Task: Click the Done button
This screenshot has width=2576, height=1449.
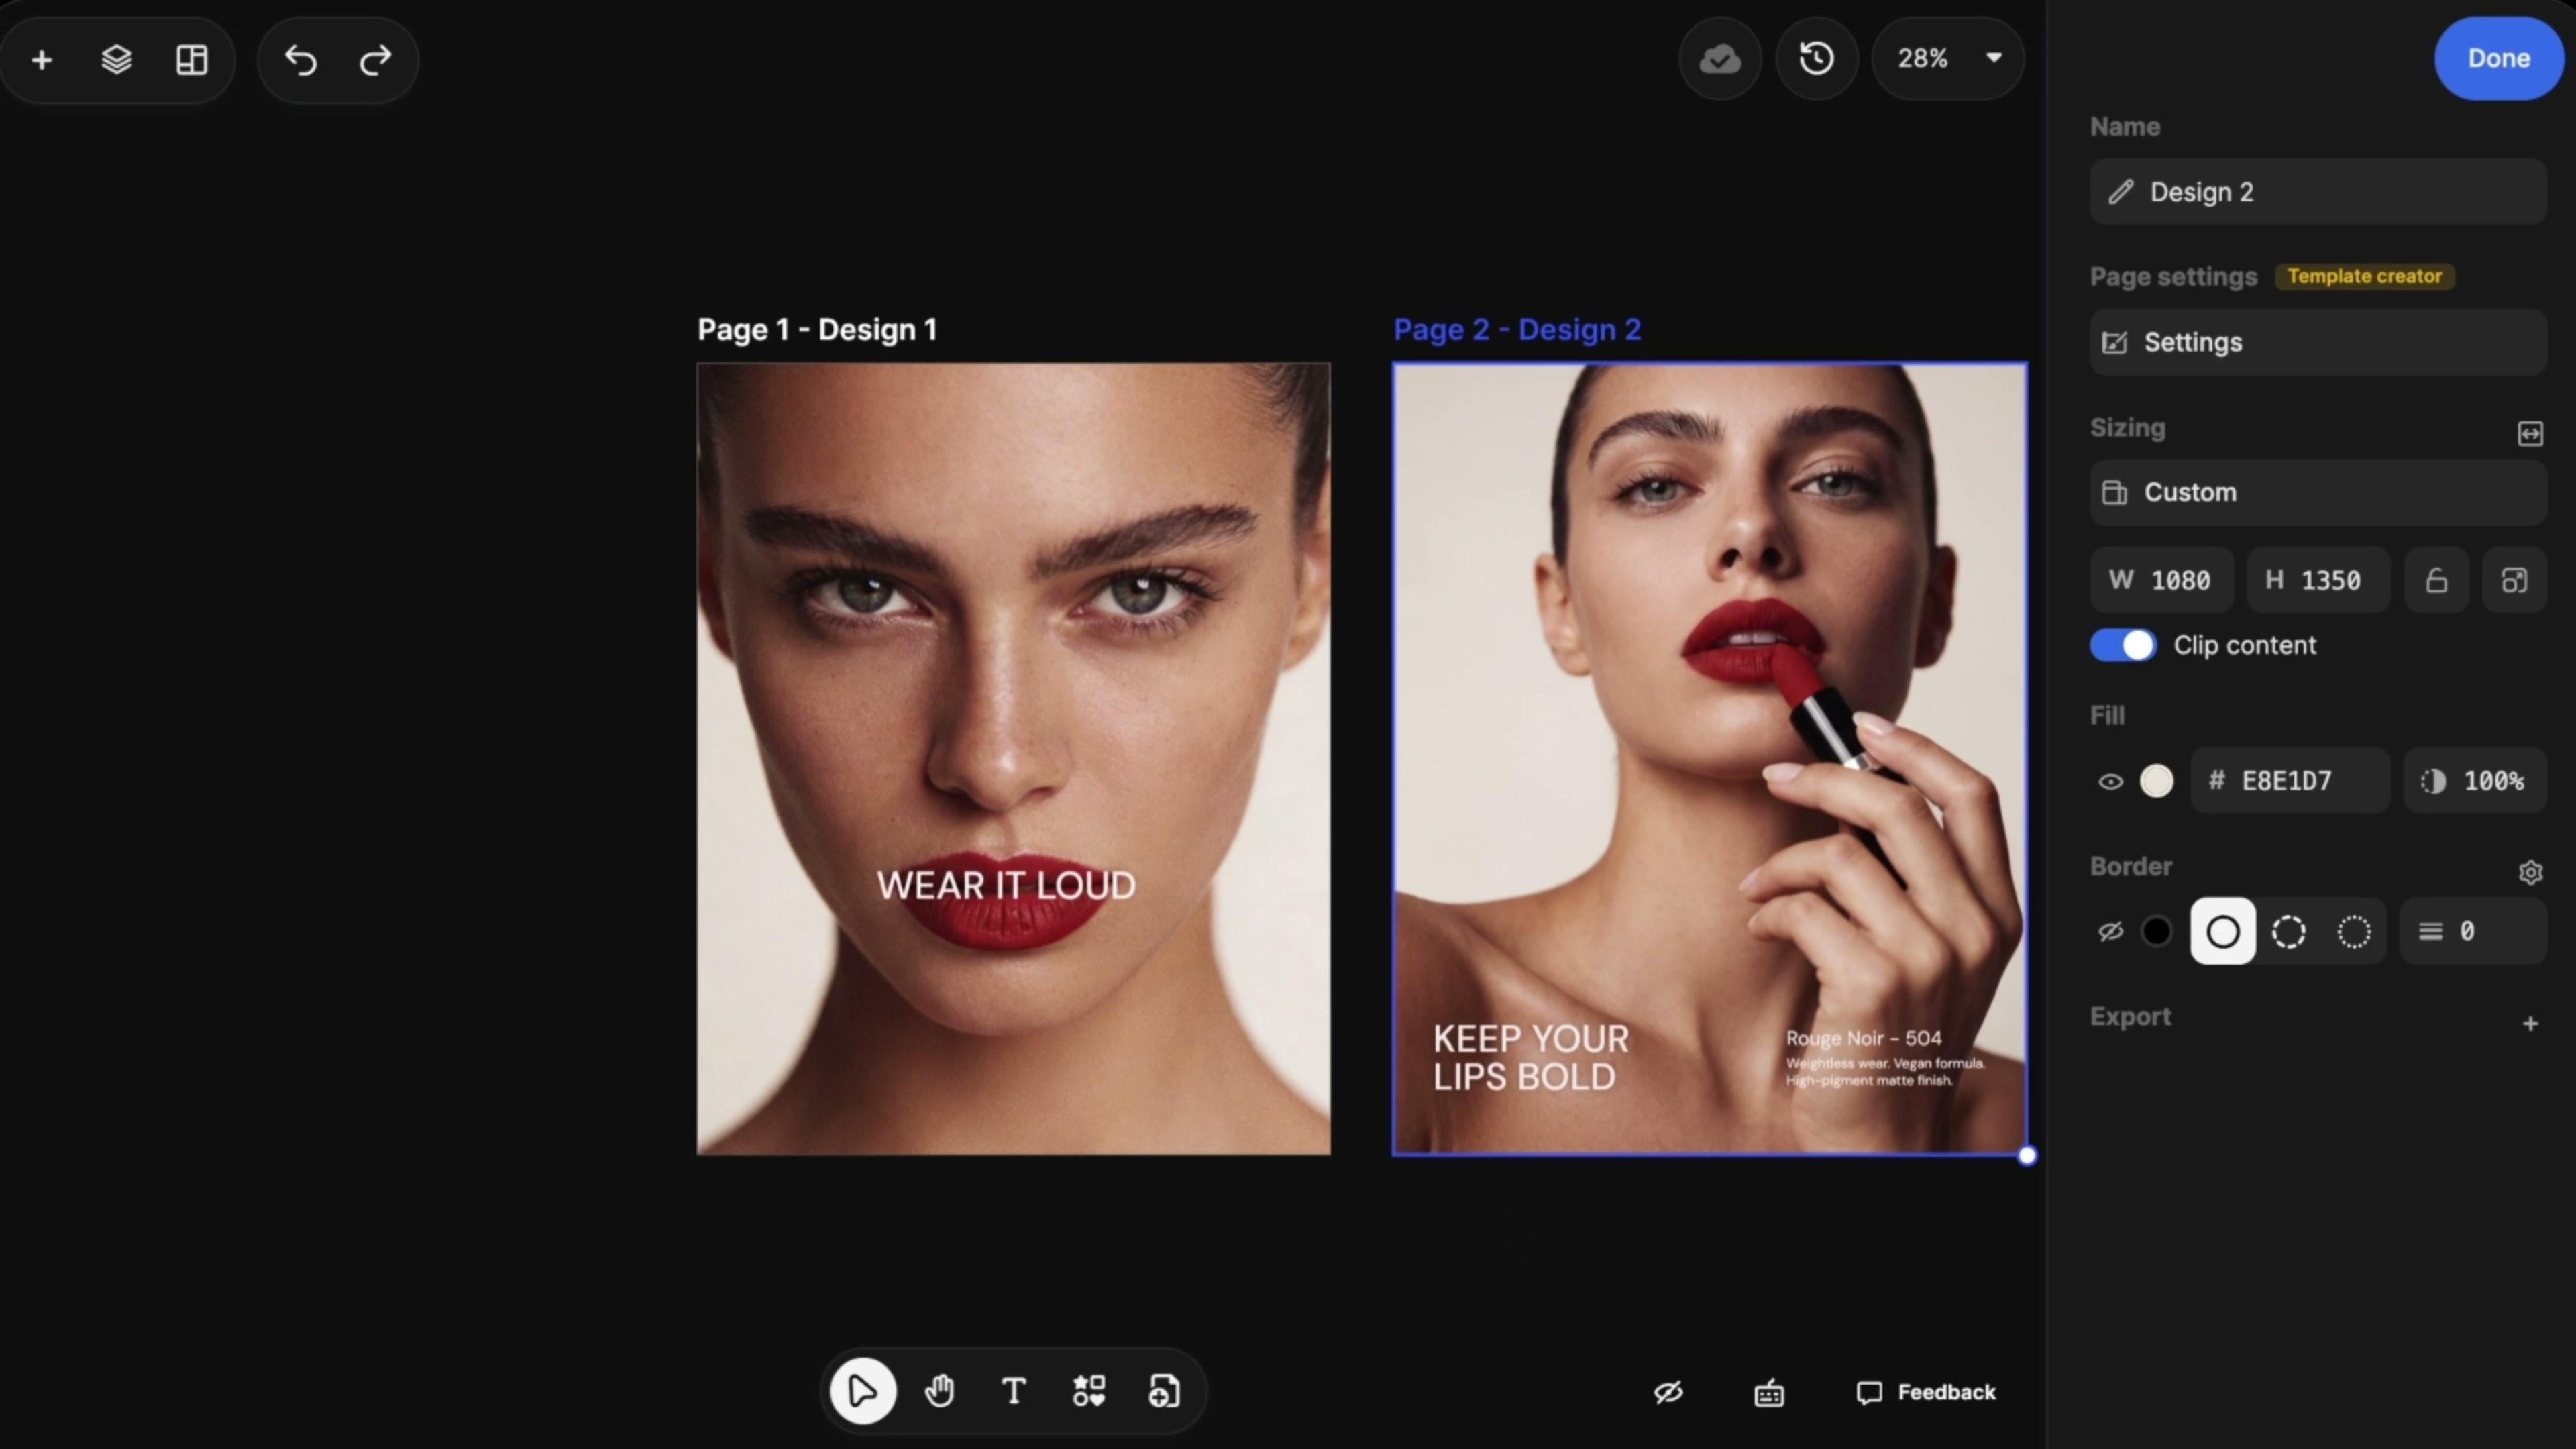Action: pos(2498,58)
